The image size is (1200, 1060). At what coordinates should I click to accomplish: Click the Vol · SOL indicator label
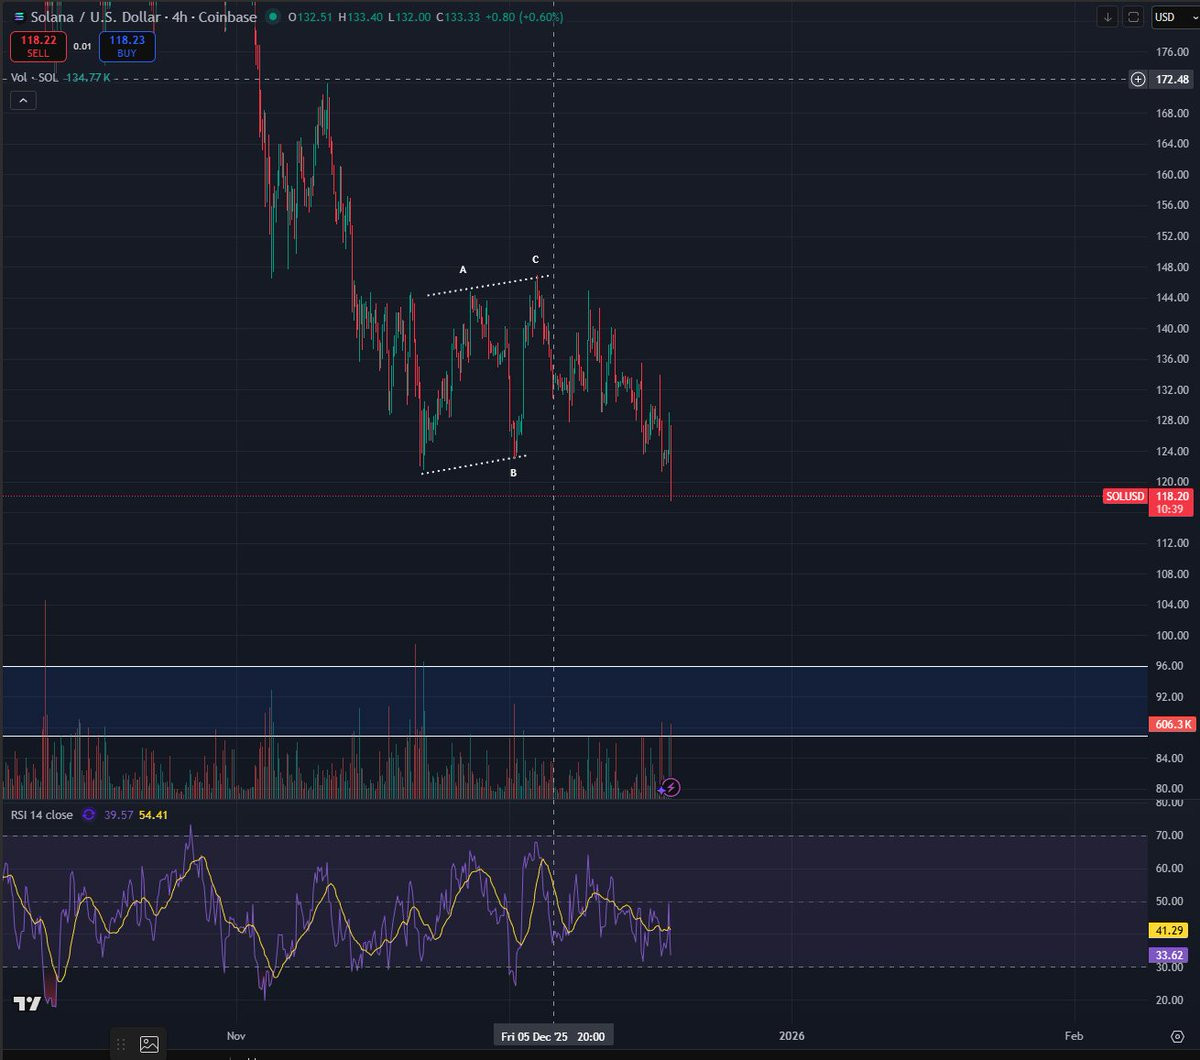pos(36,77)
